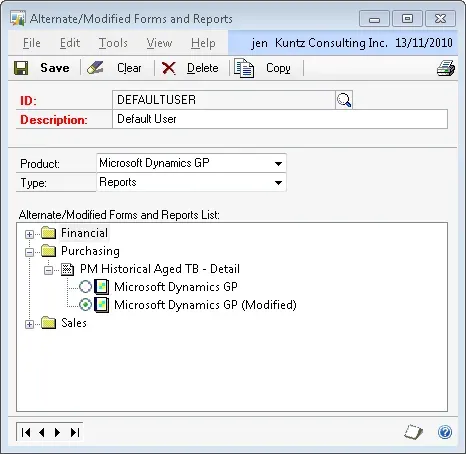The height and width of the screenshot is (454, 466).
Task: Select PM Historical Aged TB - Detail text
Action: click(160, 269)
